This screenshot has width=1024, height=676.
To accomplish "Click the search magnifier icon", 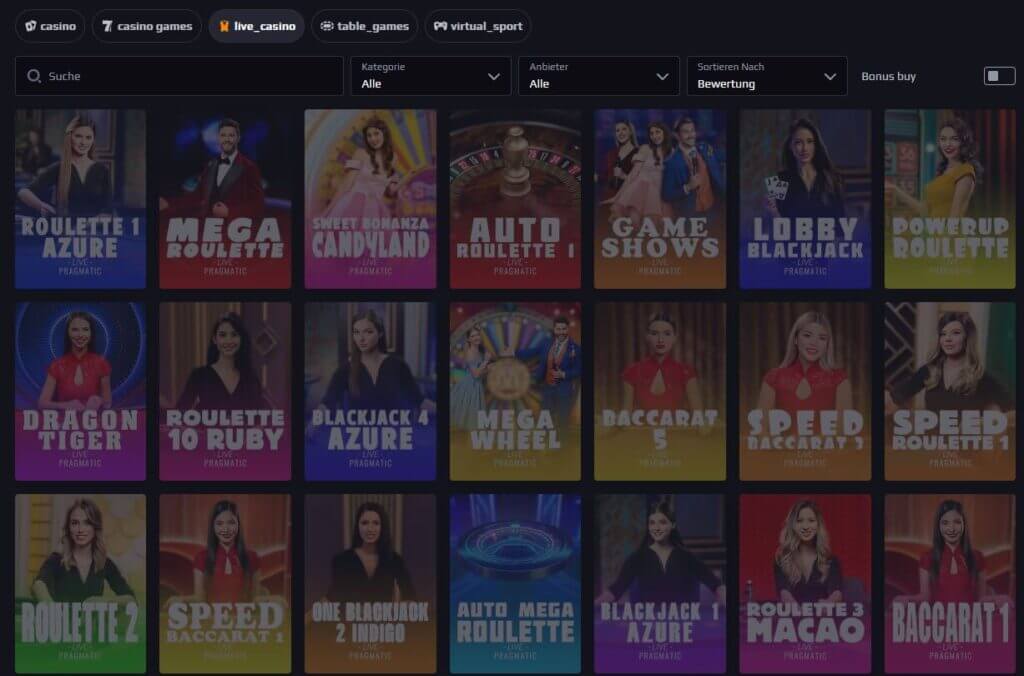I will click(x=34, y=76).
